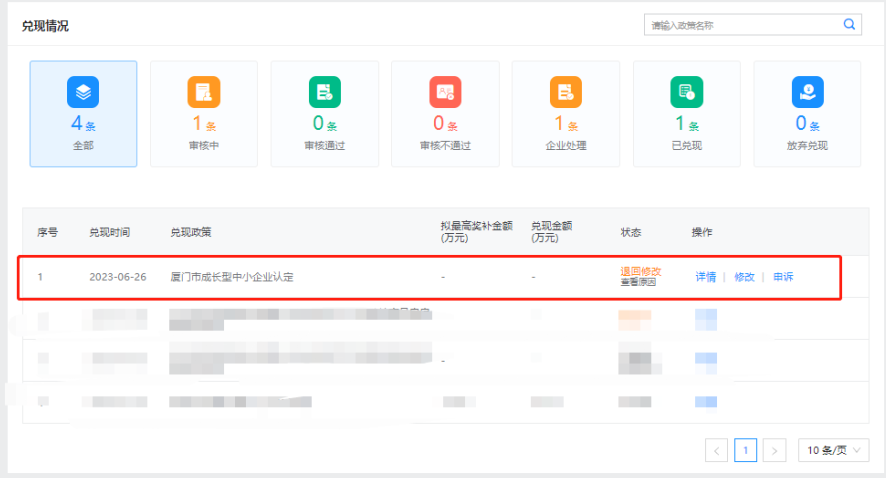
Task: Filter by 放弃兑现 label
Action: [x=807, y=146]
